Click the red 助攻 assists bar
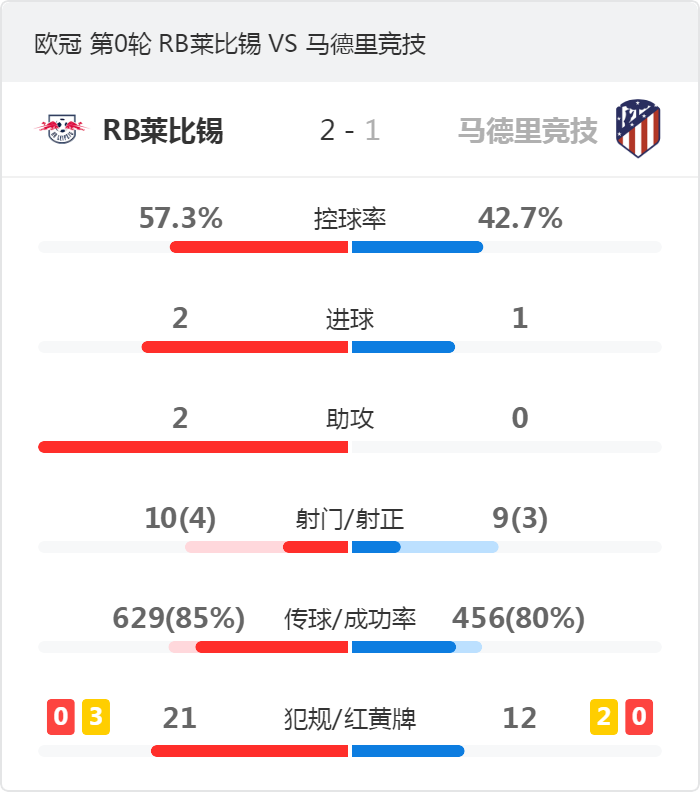Viewport: 700px width, 792px height. [193, 447]
